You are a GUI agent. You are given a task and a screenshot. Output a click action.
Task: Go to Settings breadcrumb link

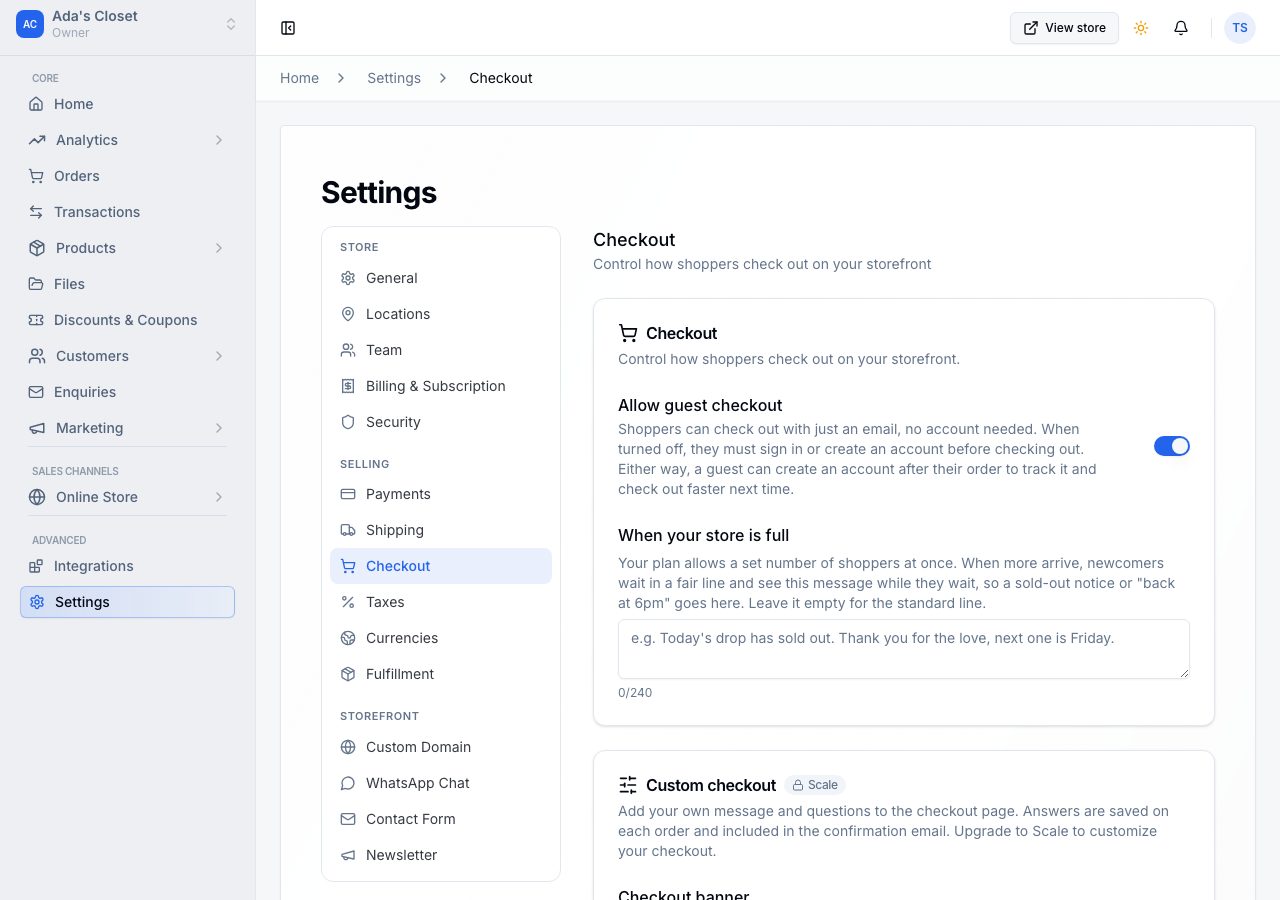click(x=394, y=78)
